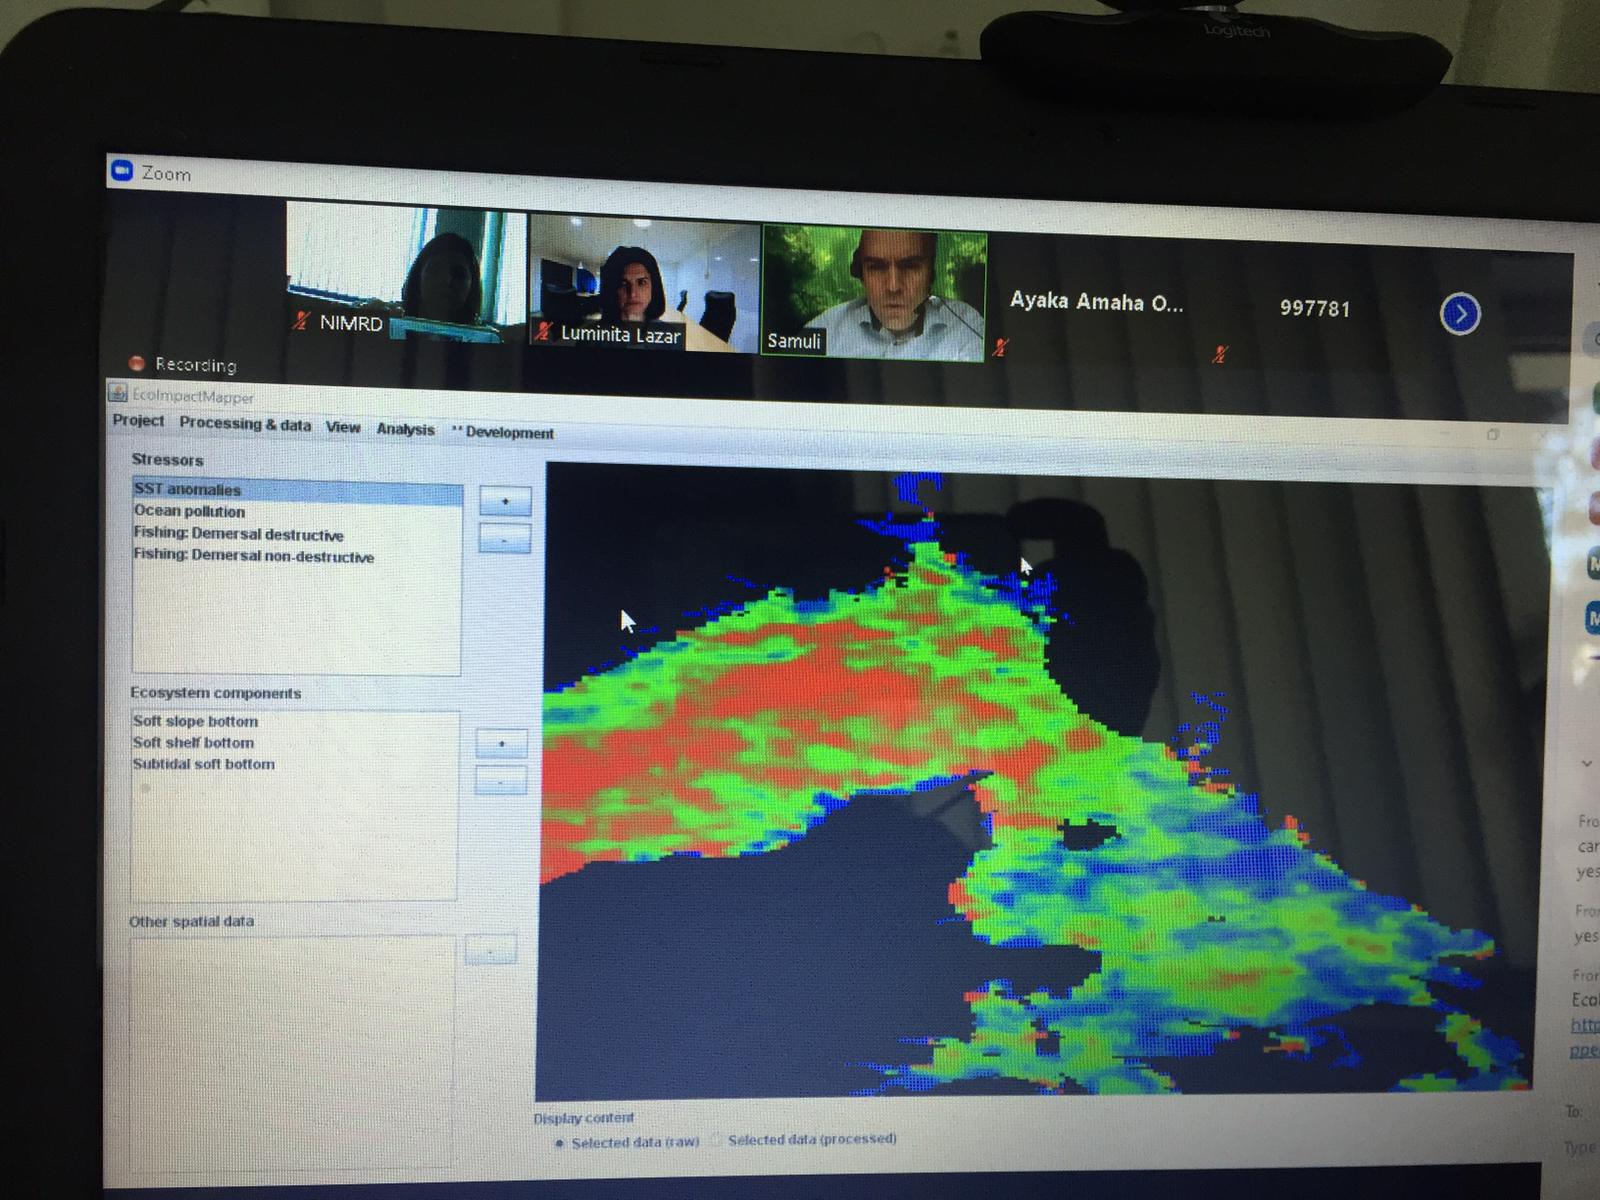Select the Ocean pollution stressor
This screenshot has width=1600, height=1200.
coord(189,511)
